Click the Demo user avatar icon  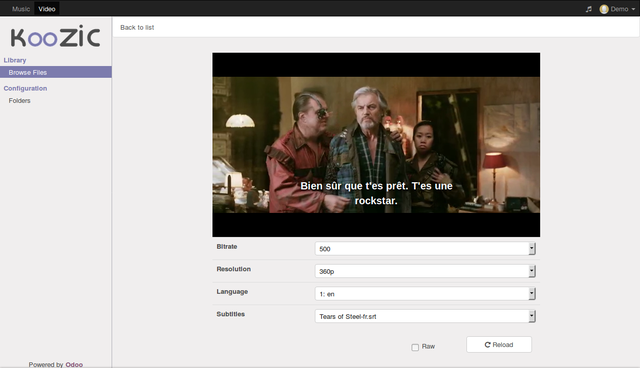[x=604, y=9]
